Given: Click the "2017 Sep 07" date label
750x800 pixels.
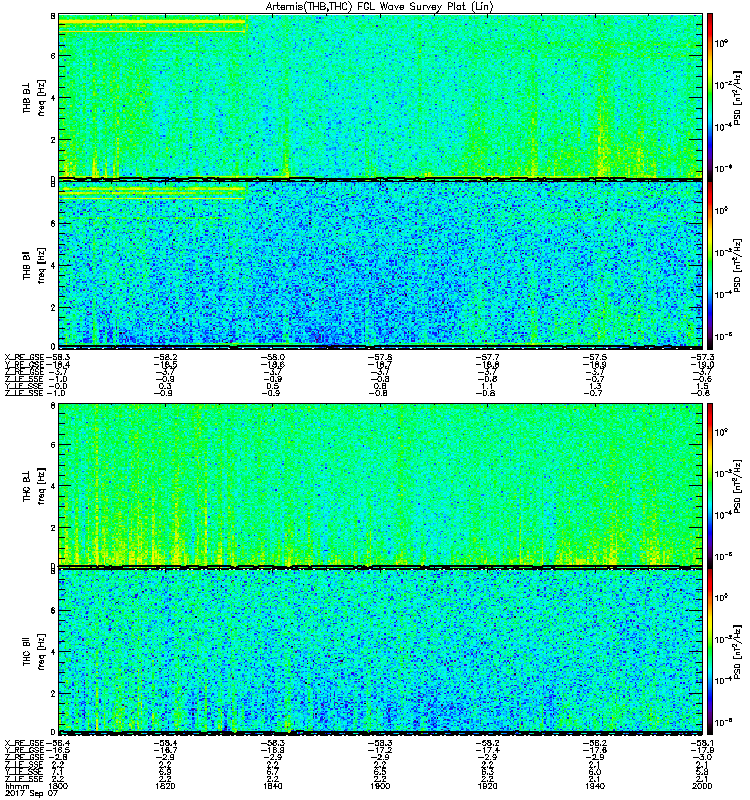Looking at the screenshot, I should pyautogui.click(x=31, y=793).
